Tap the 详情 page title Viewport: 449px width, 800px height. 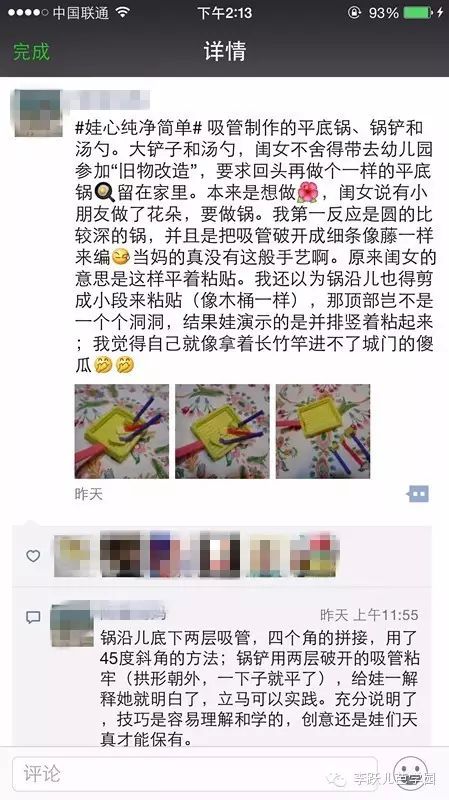(224, 52)
